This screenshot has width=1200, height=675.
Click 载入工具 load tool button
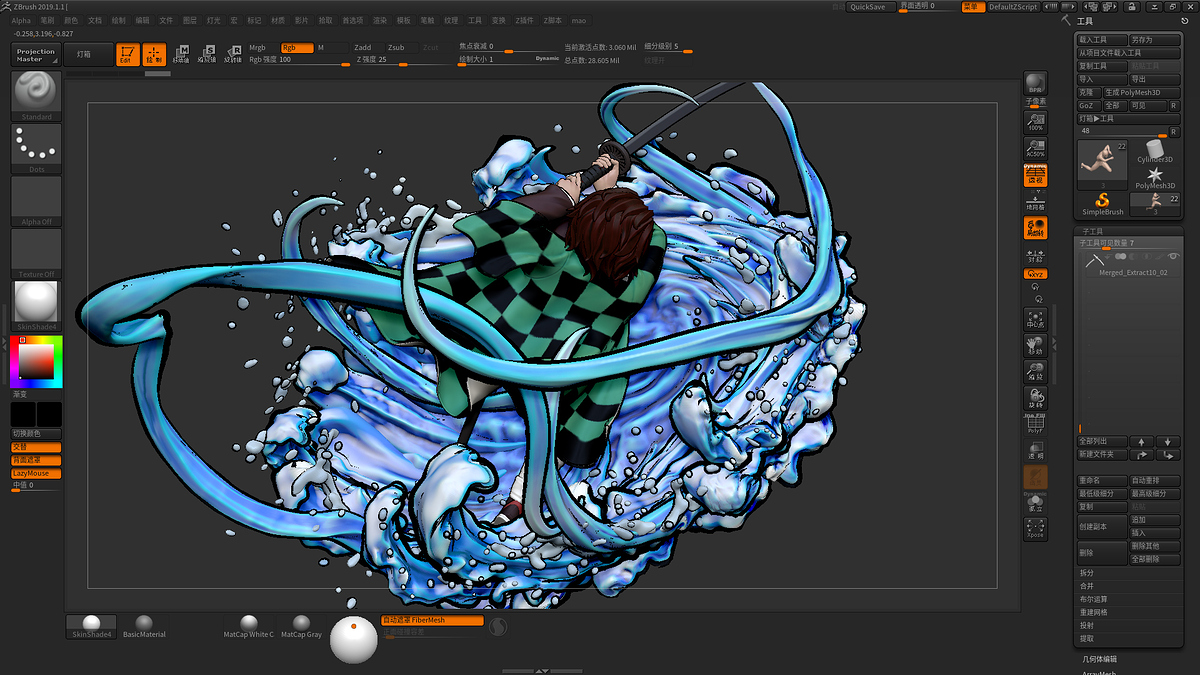[x=1102, y=40]
